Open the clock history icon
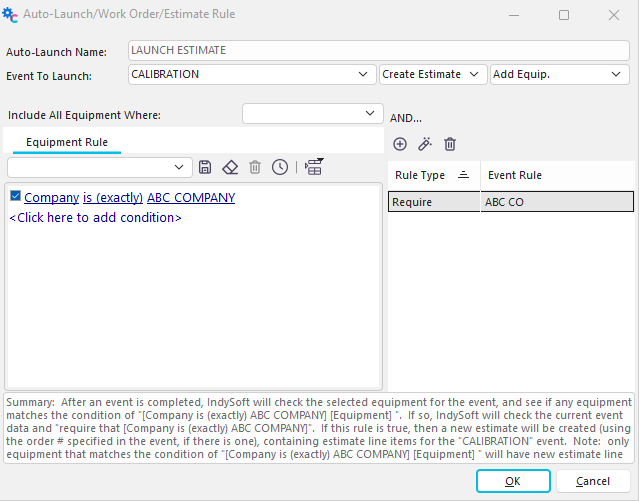639x501 pixels. tap(280, 167)
